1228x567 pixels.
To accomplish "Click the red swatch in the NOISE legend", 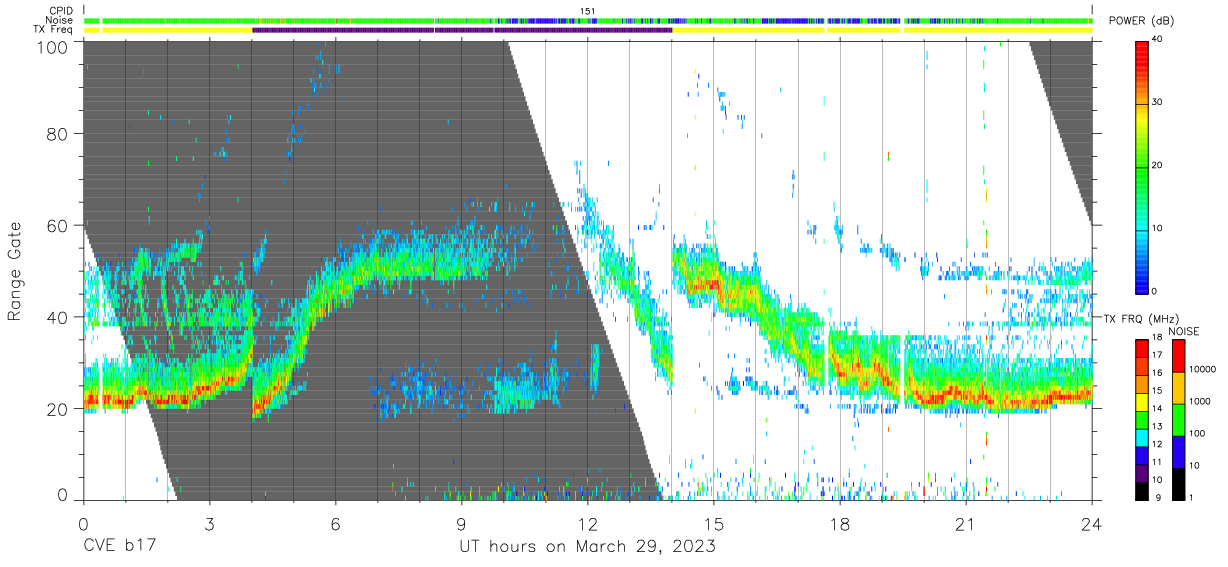I will [x=1180, y=356].
